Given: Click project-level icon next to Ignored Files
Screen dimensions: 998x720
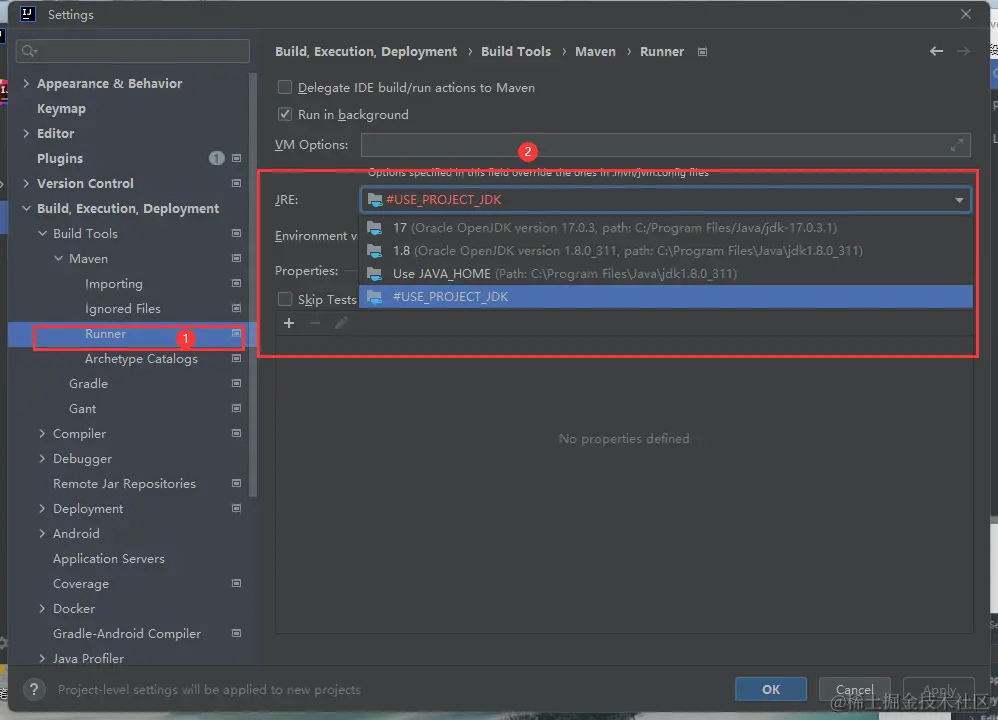Looking at the screenshot, I should click(x=236, y=308).
